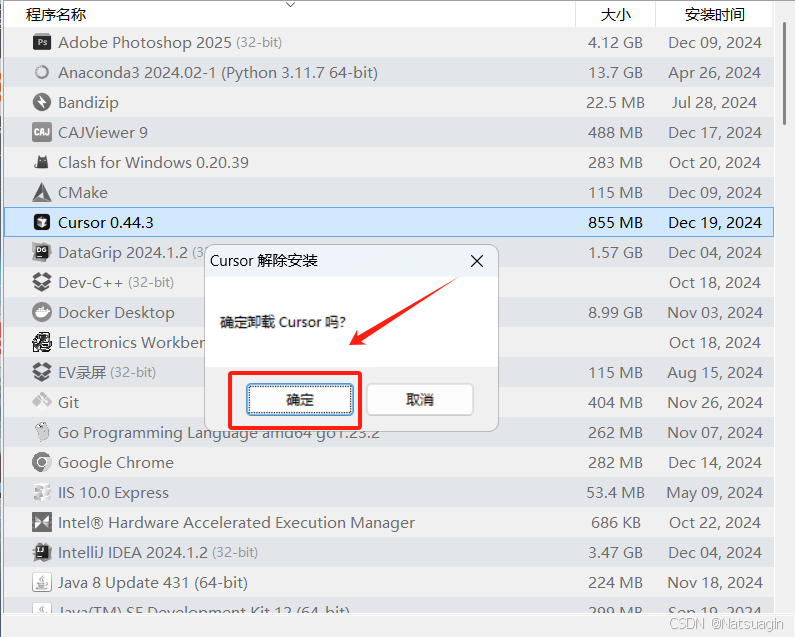Viewport: 795px width, 637px height.
Task: Select Git program name
Action: click(68, 402)
